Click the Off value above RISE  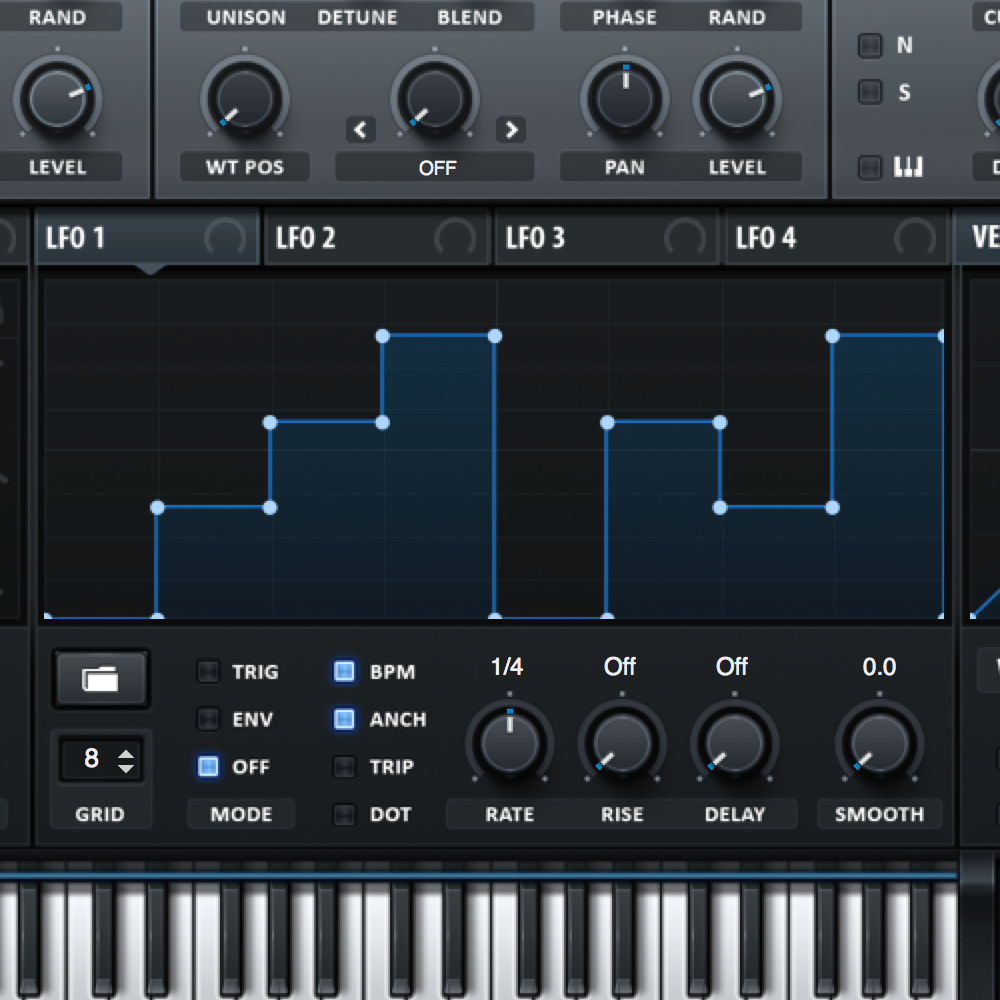[620, 666]
